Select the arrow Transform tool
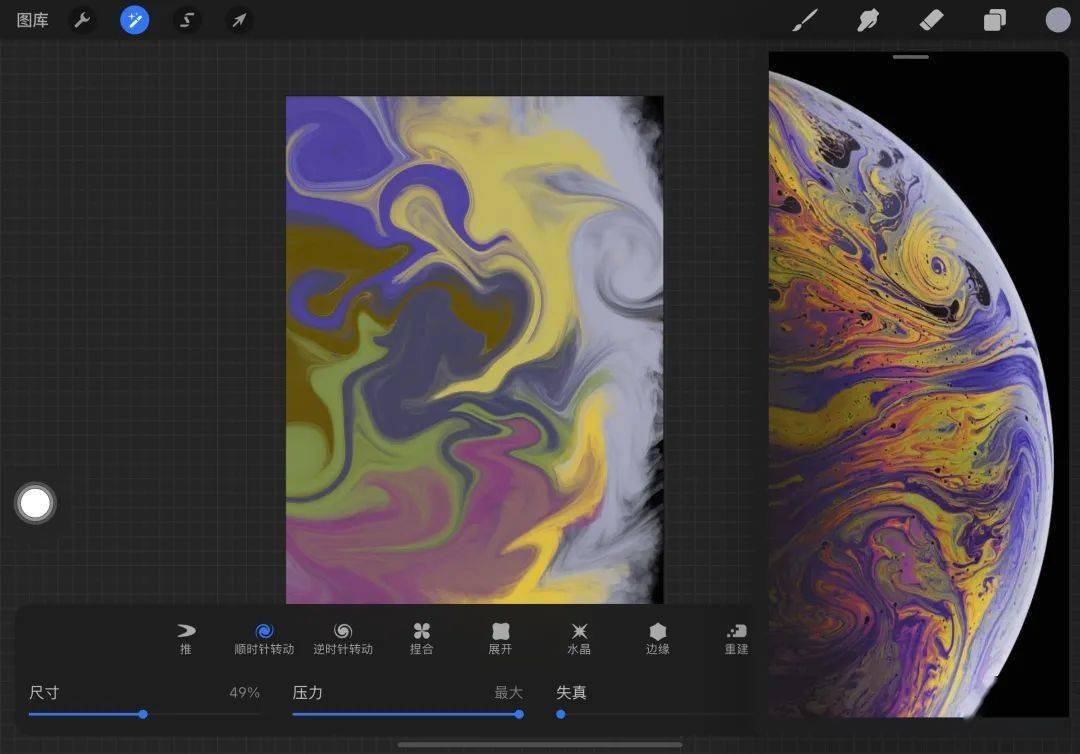1080x754 pixels. (239, 21)
